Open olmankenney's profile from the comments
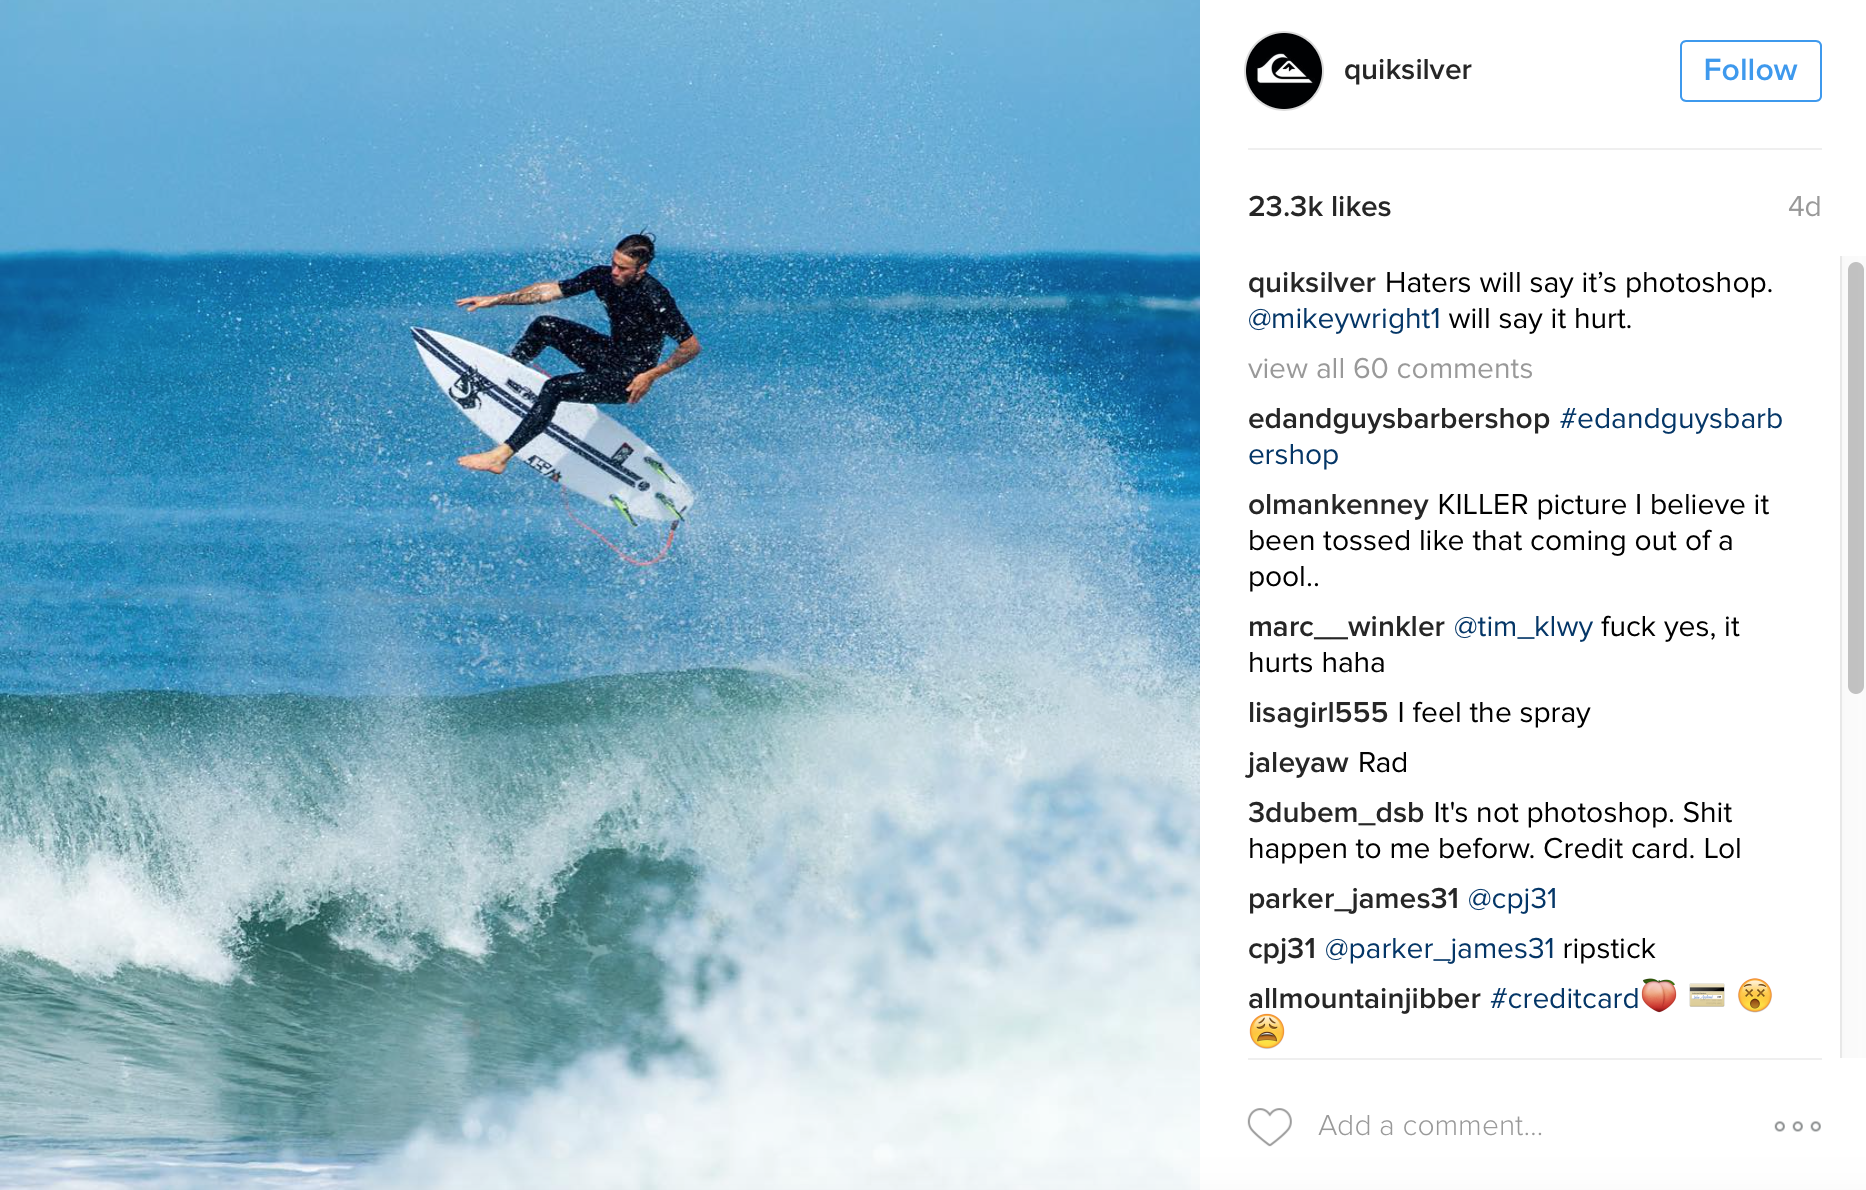1866x1190 pixels. (x=1338, y=505)
